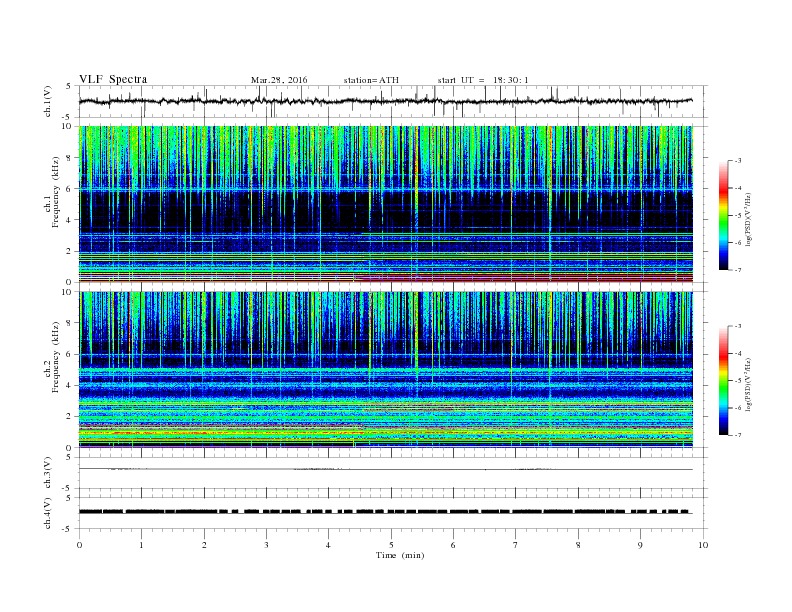Click the ch.1 spectrogram color bar
792x612 pixels.
pyautogui.click(x=723, y=215)
